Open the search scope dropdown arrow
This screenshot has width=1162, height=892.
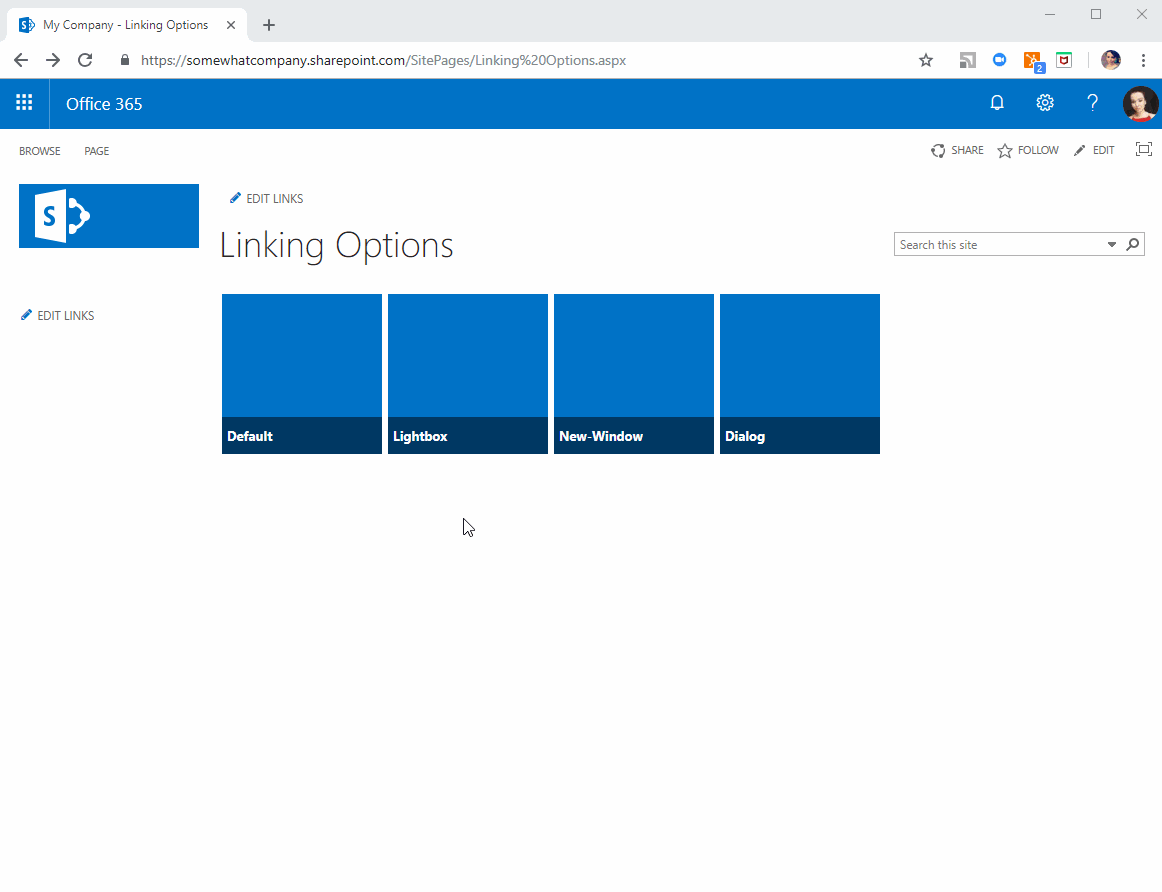tap(1111, 243)
